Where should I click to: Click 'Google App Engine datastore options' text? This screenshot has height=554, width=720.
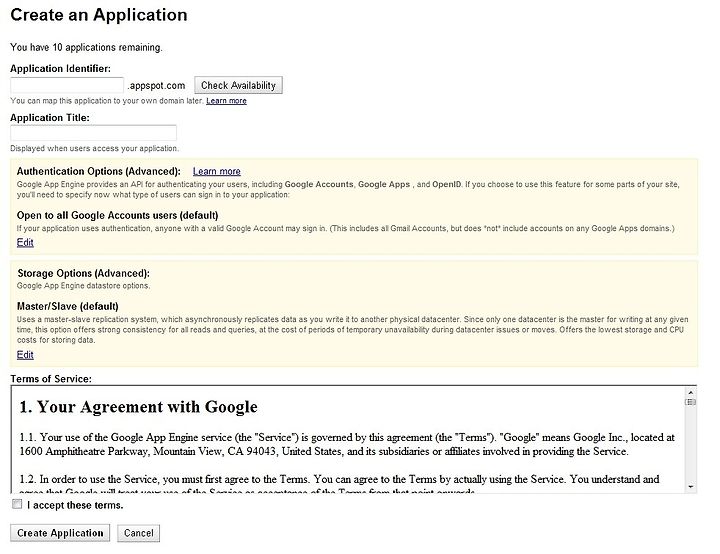[x=84, y=286]
